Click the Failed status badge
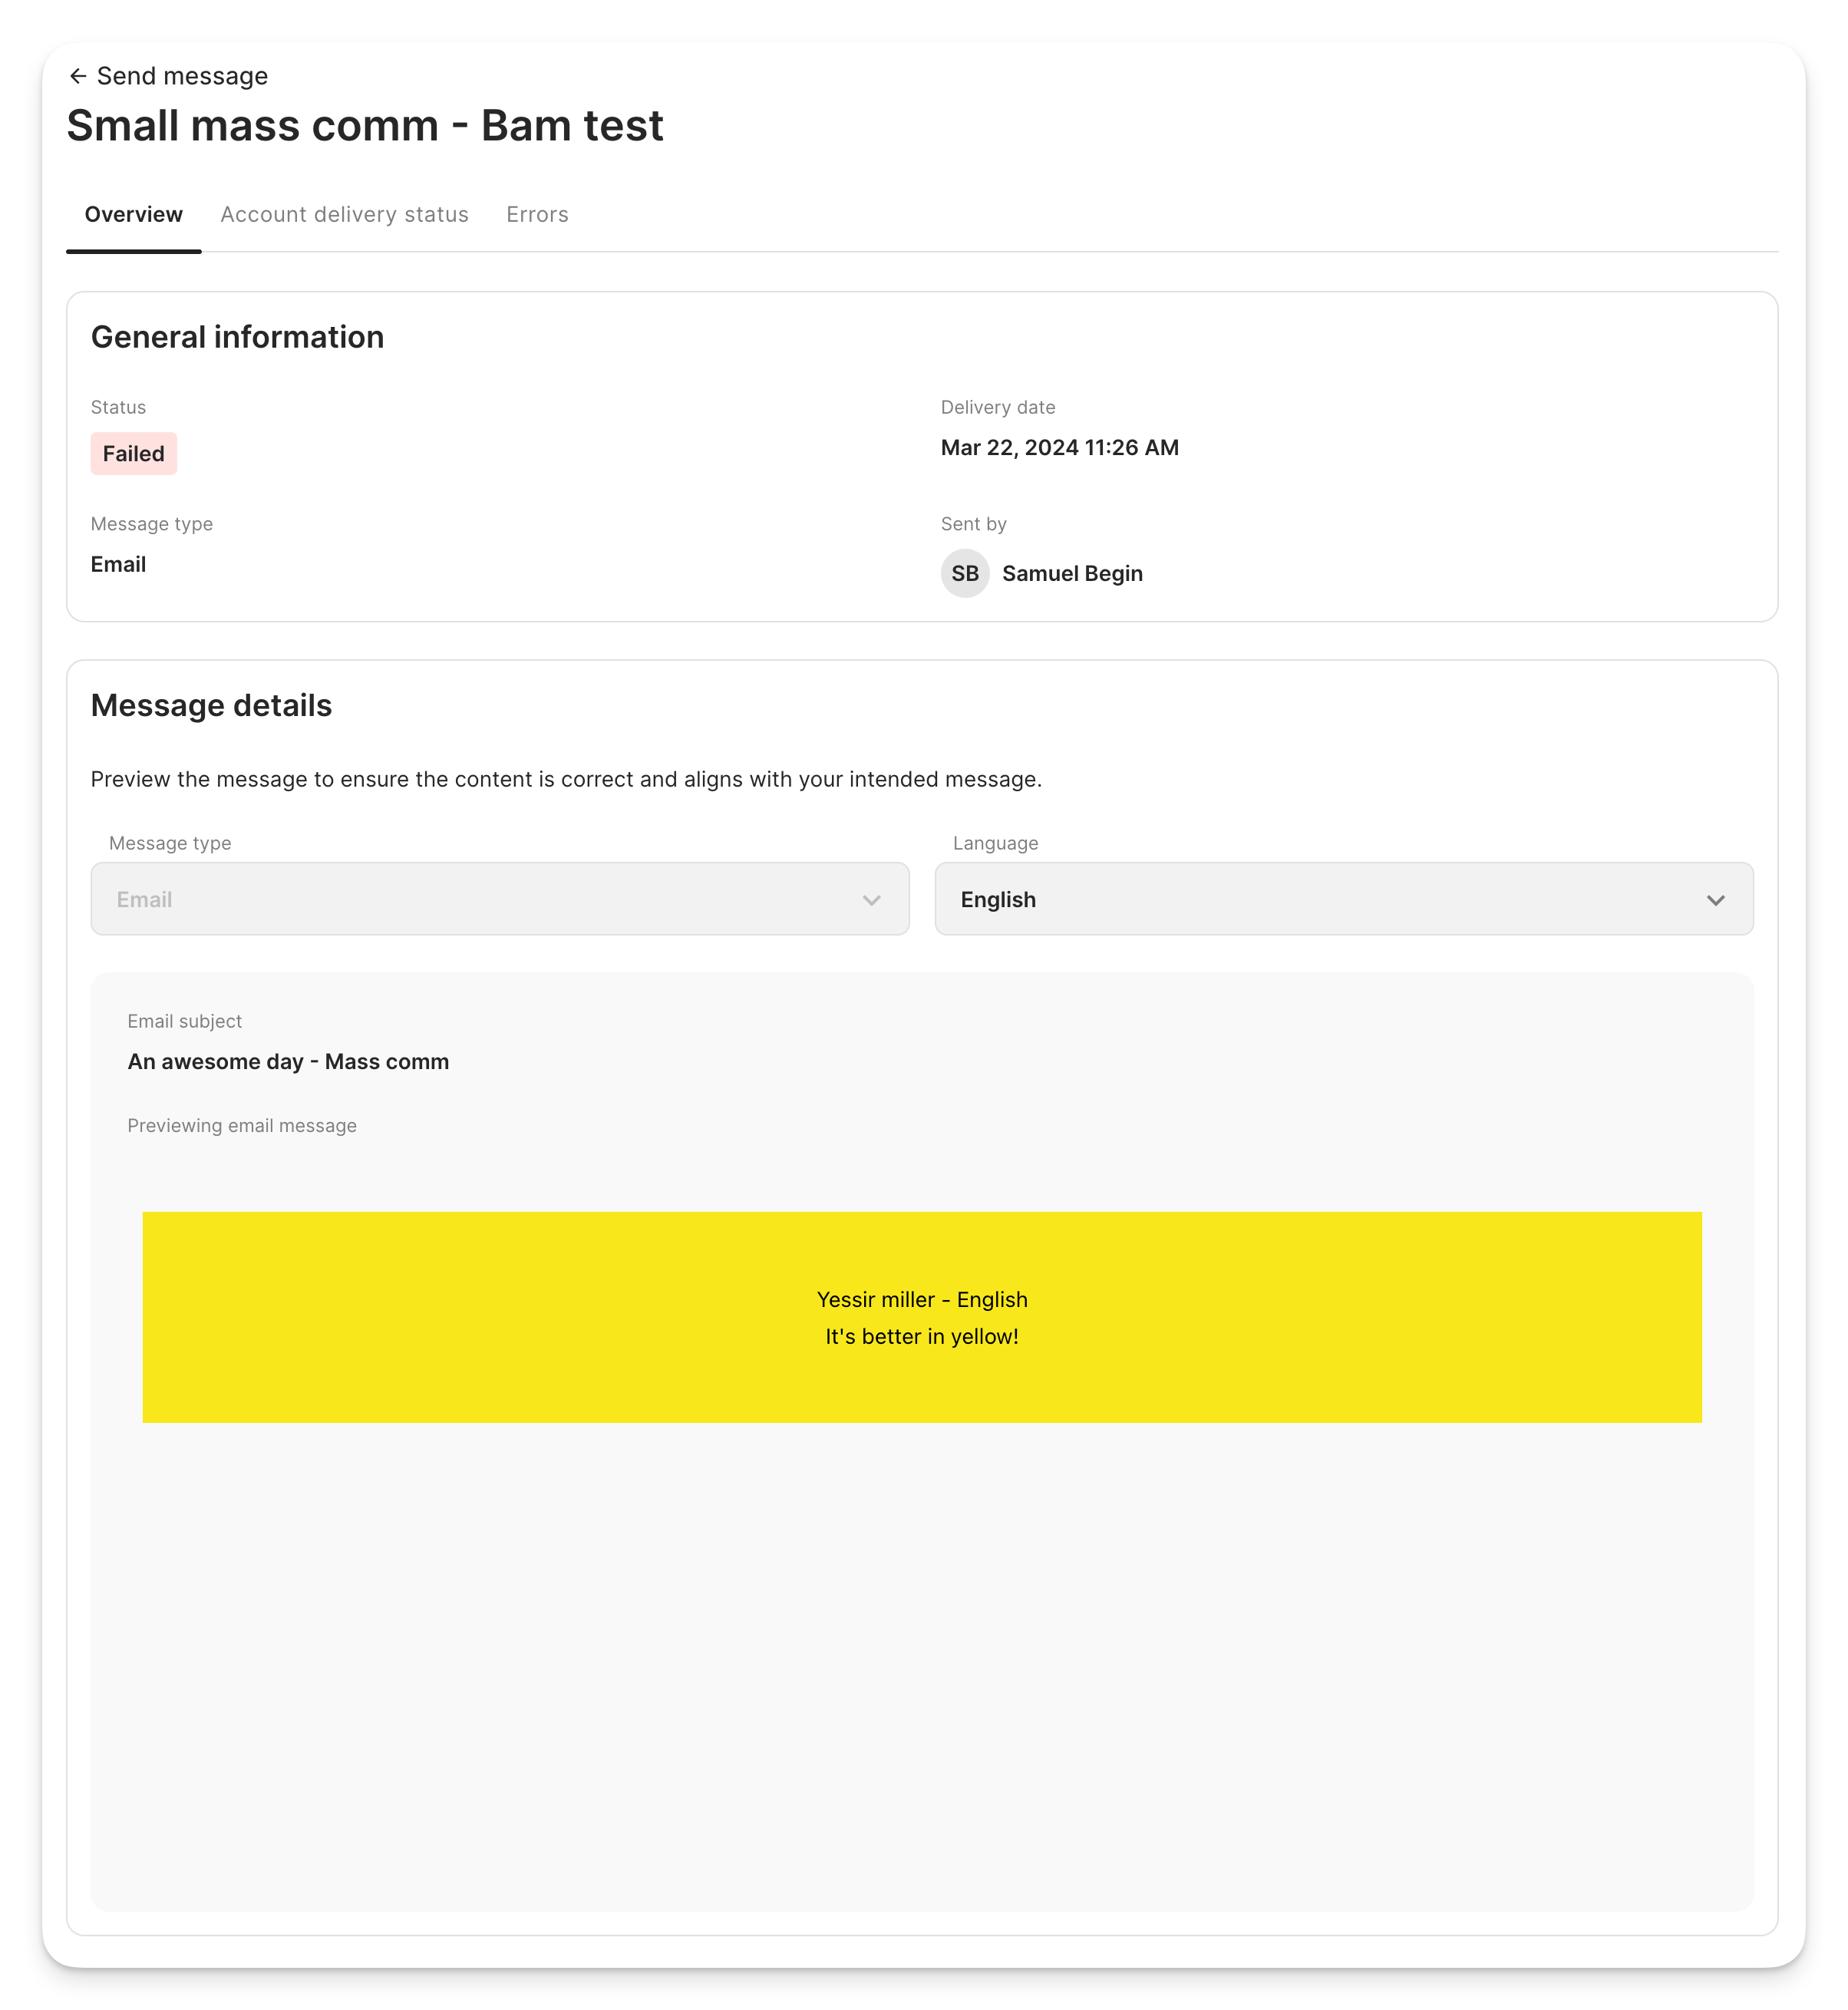The width and height of the screenshot is (1848, 2010). click(x=134, y=453)
